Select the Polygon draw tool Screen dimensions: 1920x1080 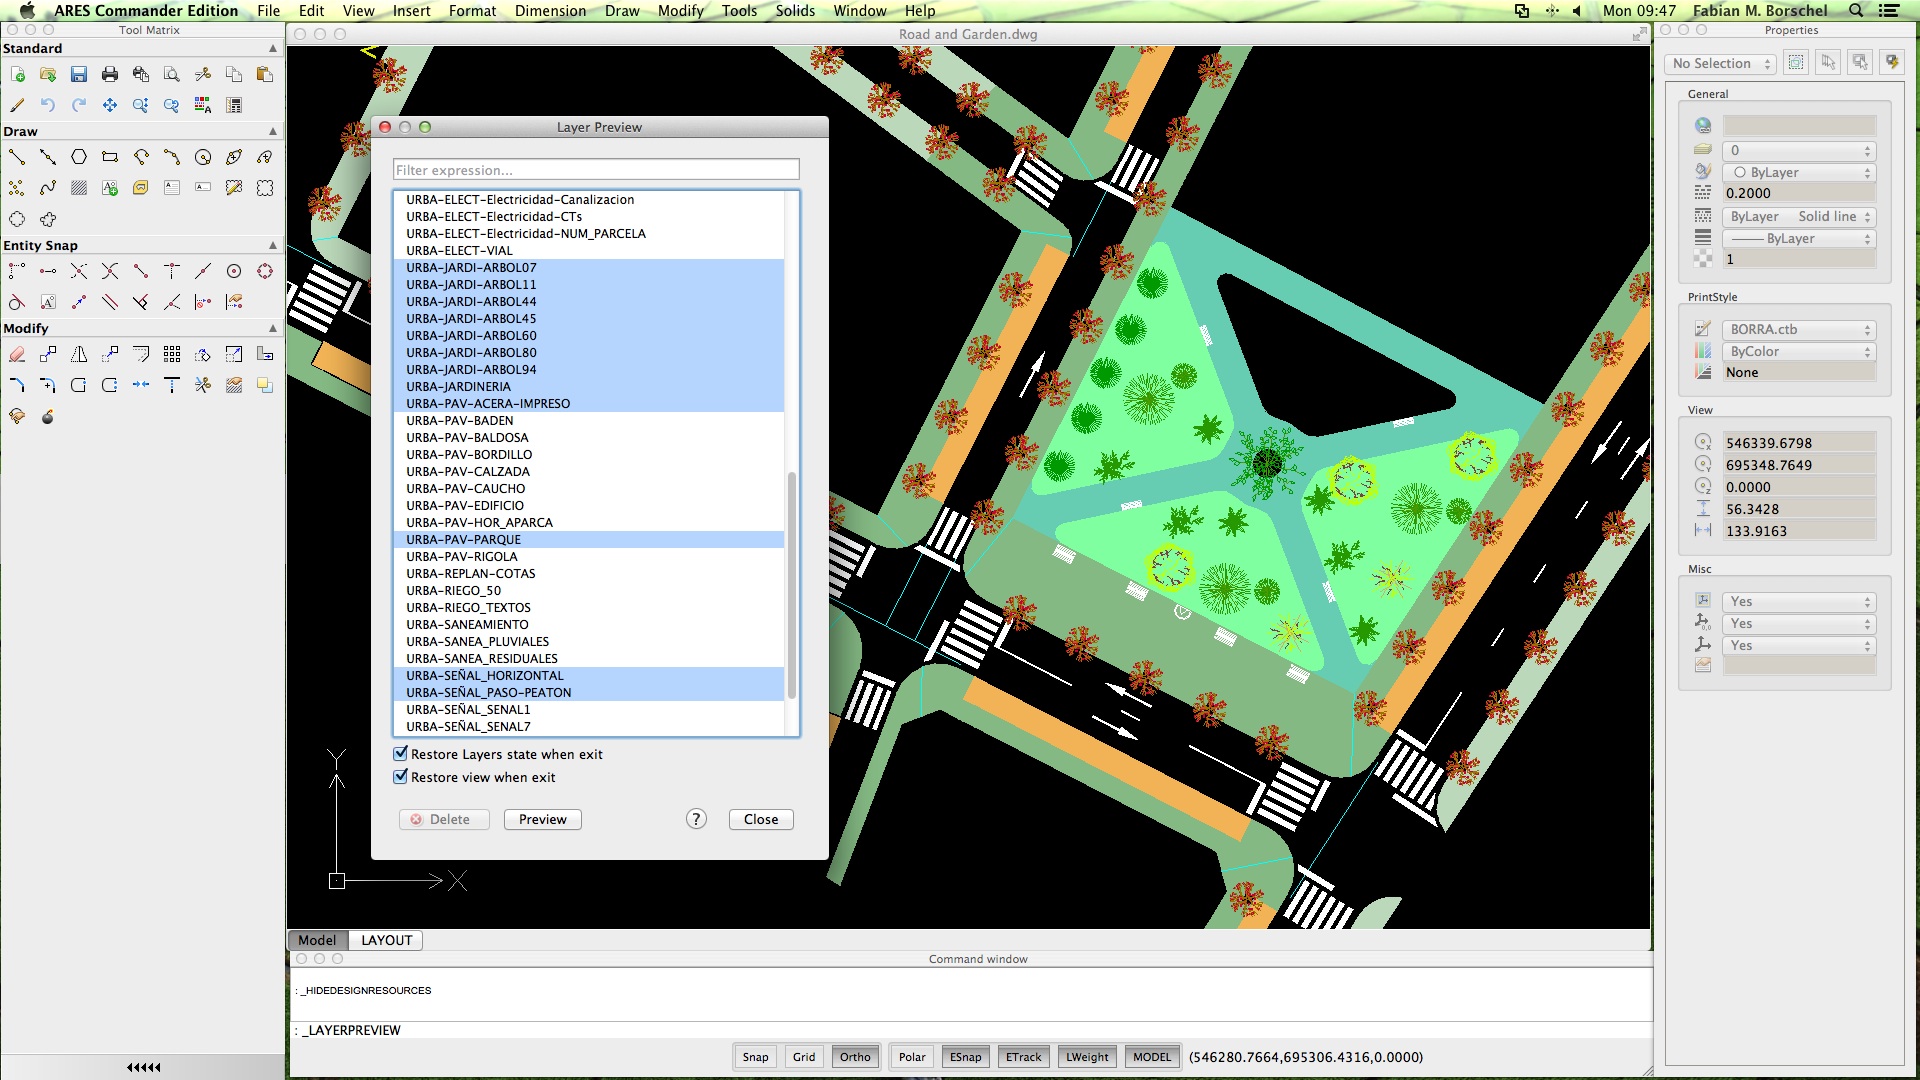[x=79, y=157]
